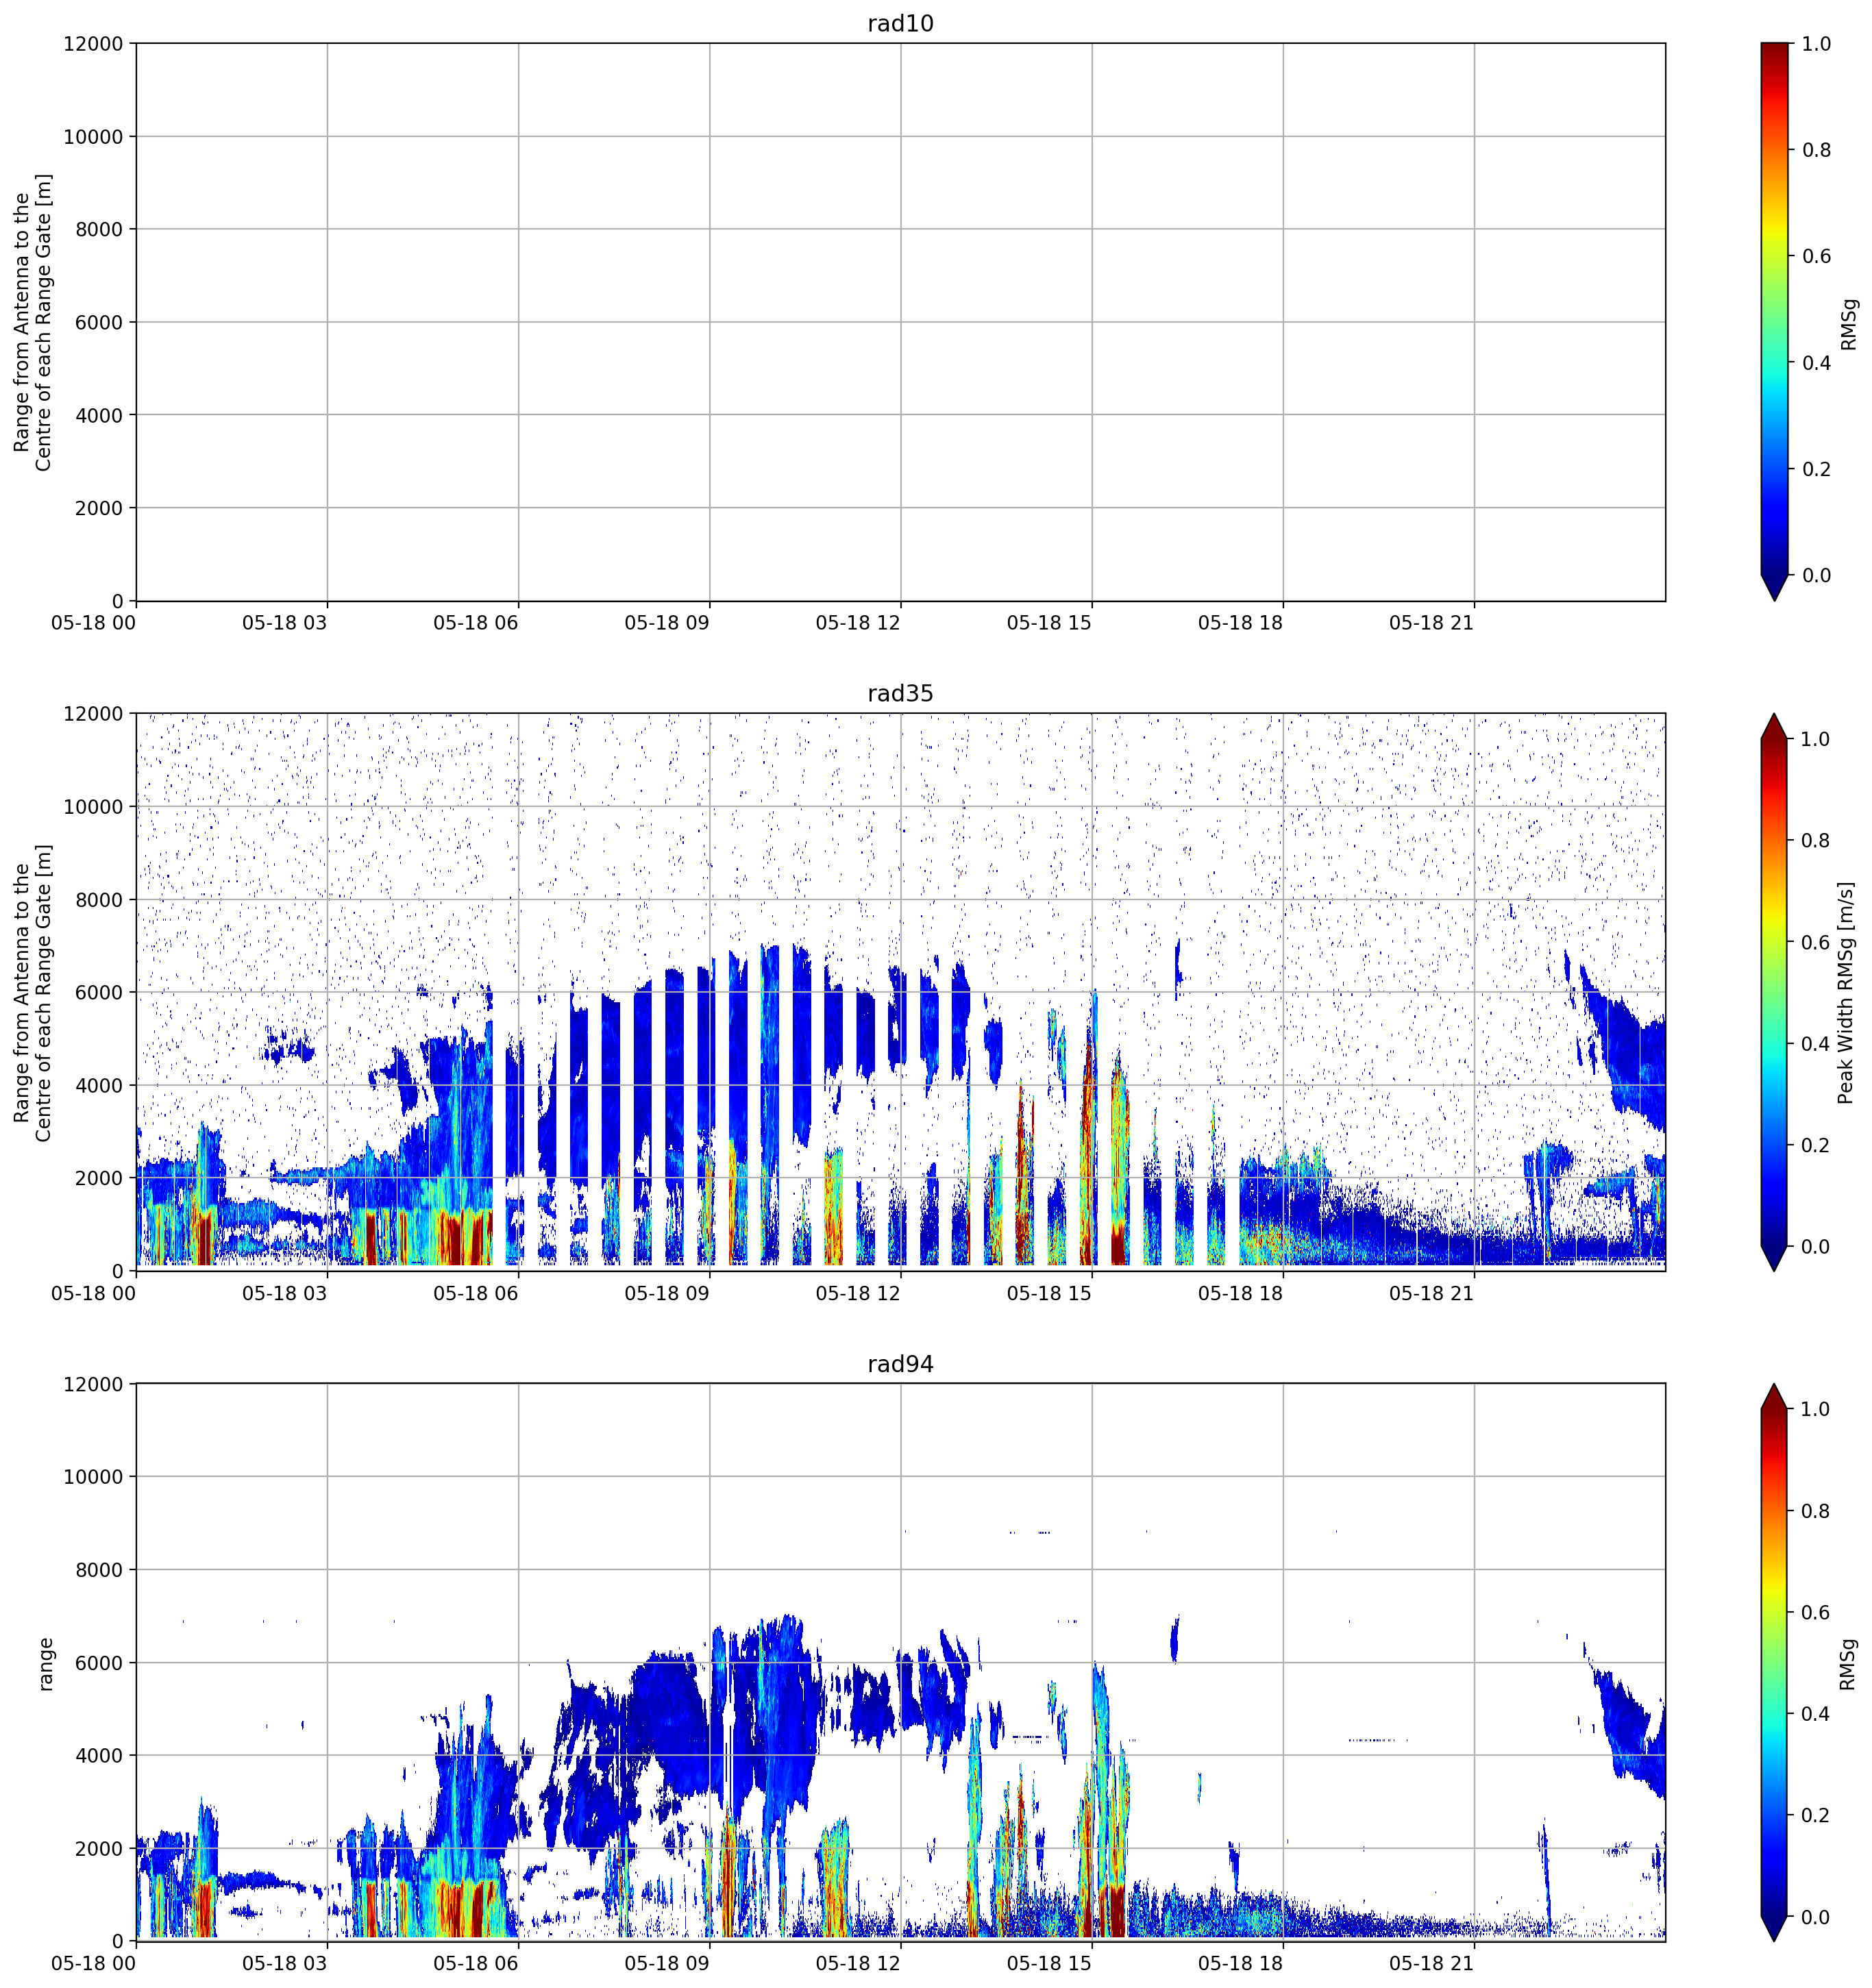Click the upper arrow tip of rad94 colorbar

pos(1774,1397)
